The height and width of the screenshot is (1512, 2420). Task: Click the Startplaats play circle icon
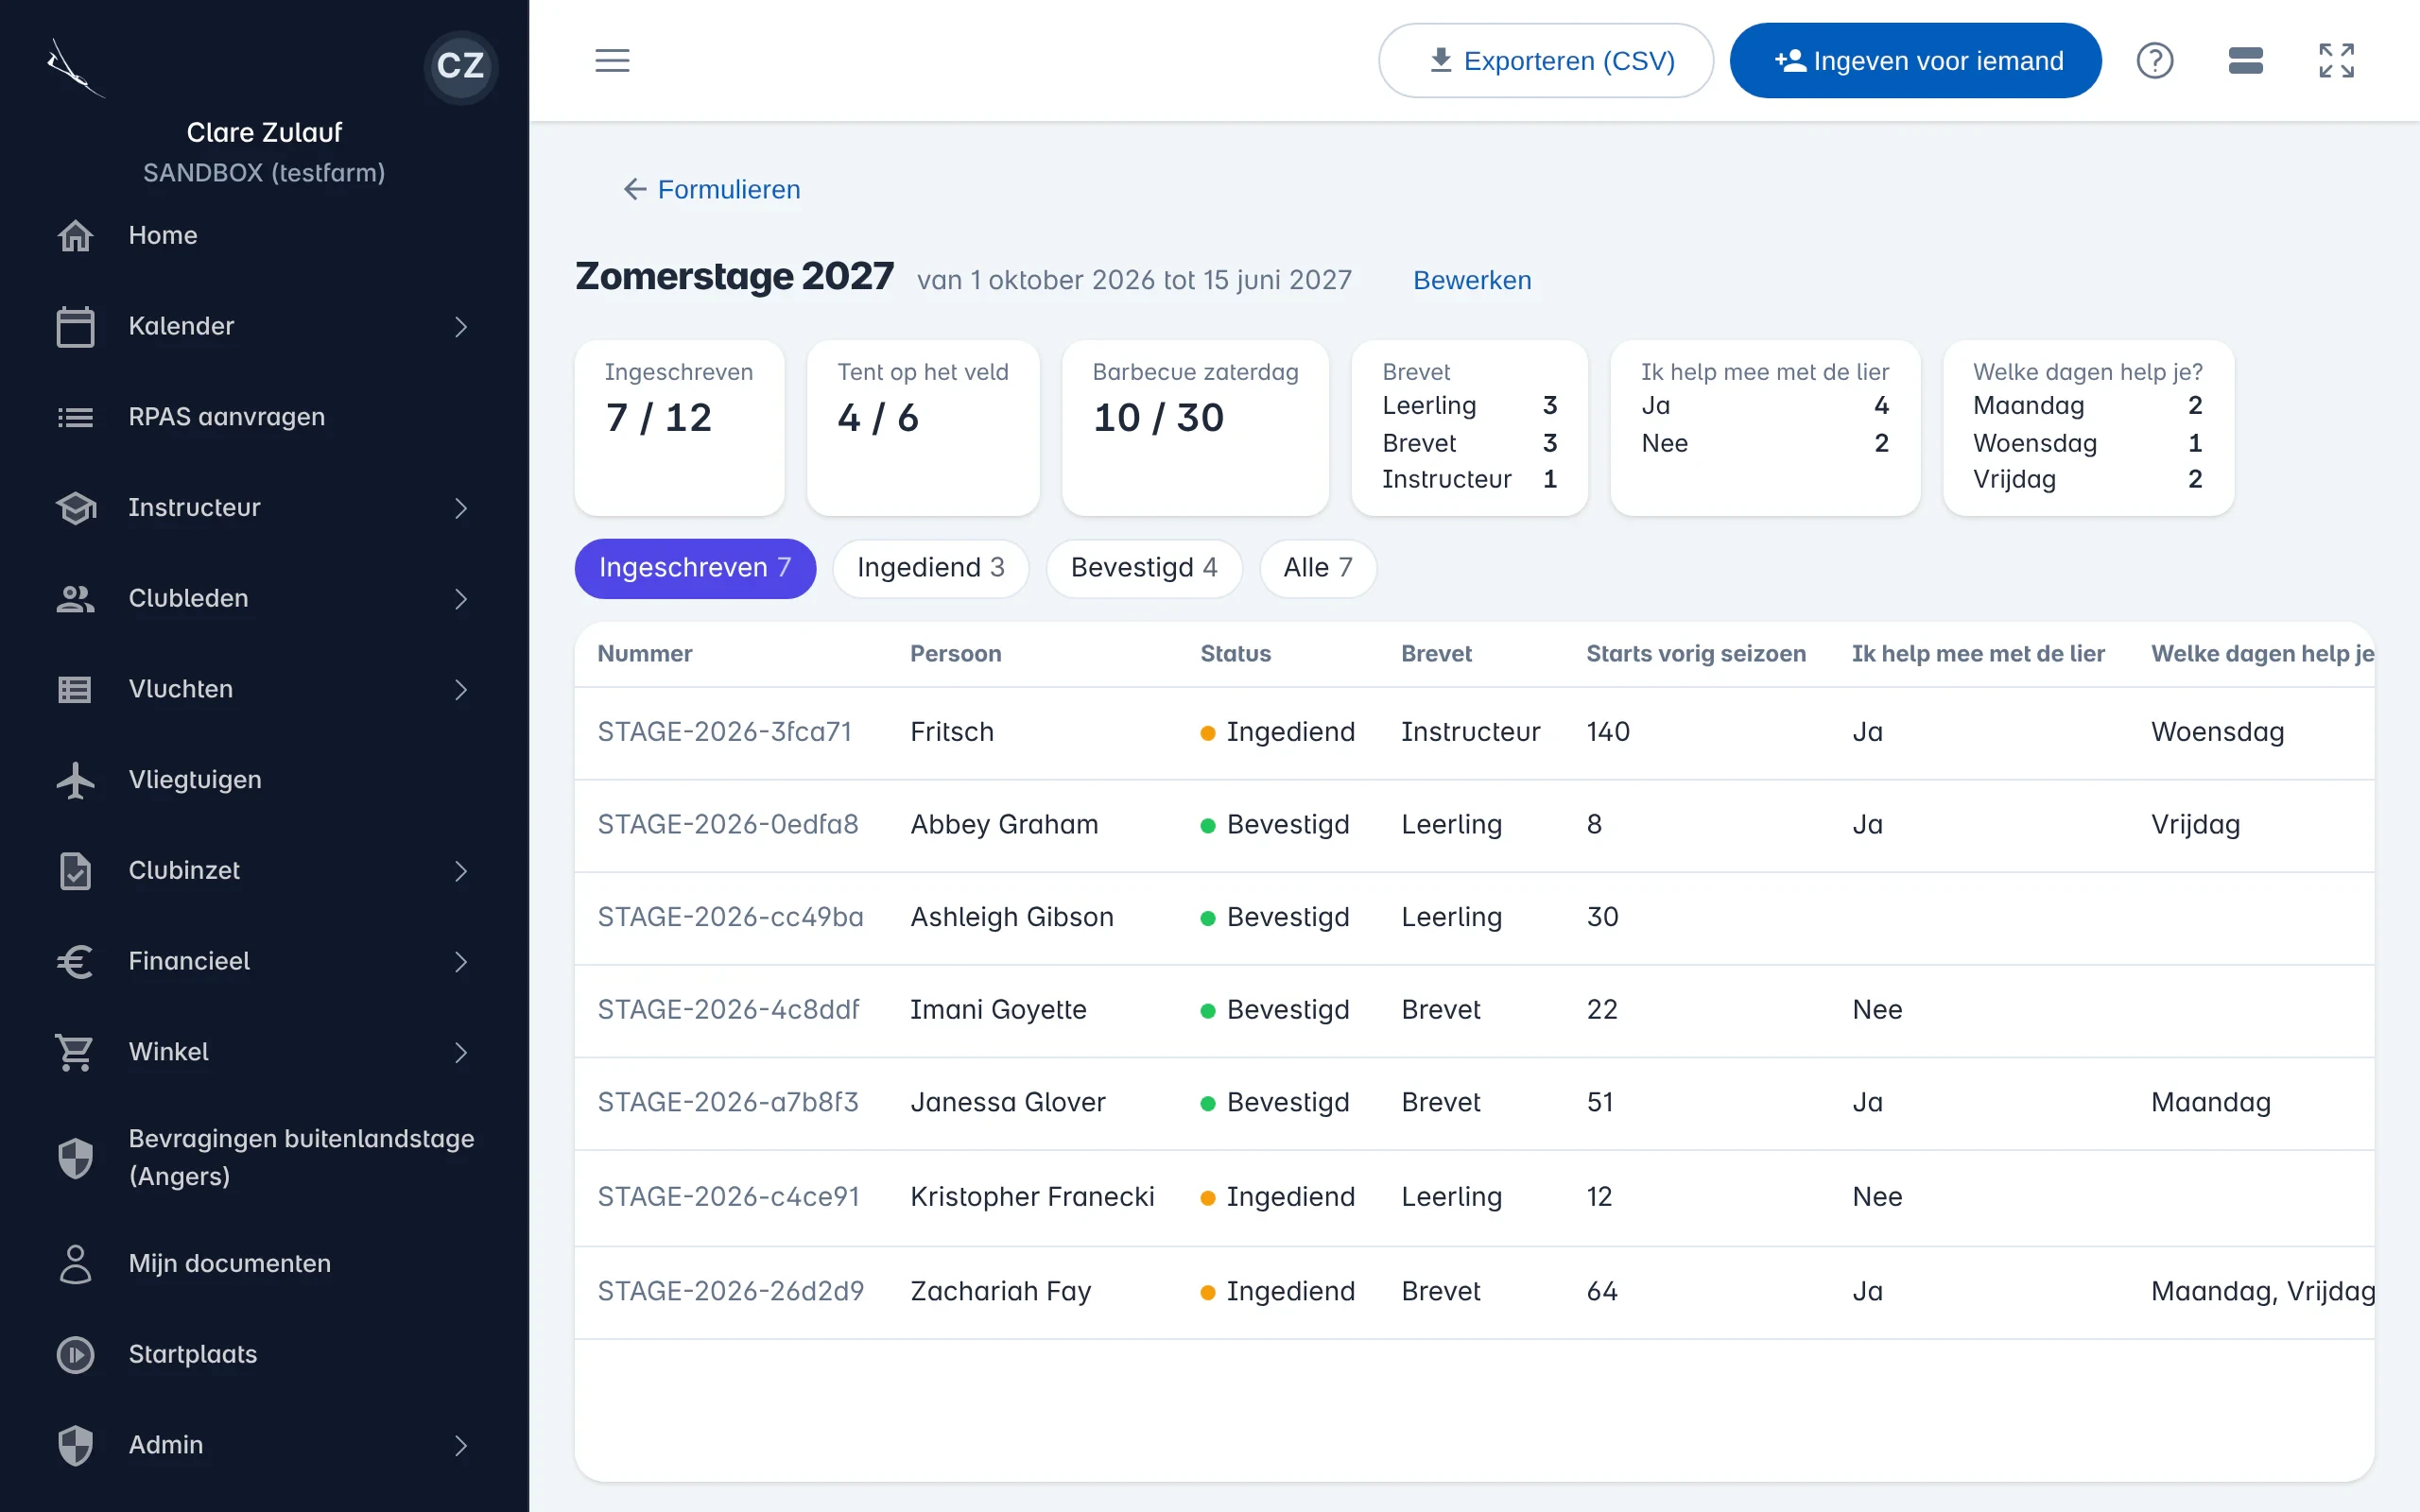coord(75,1354)
